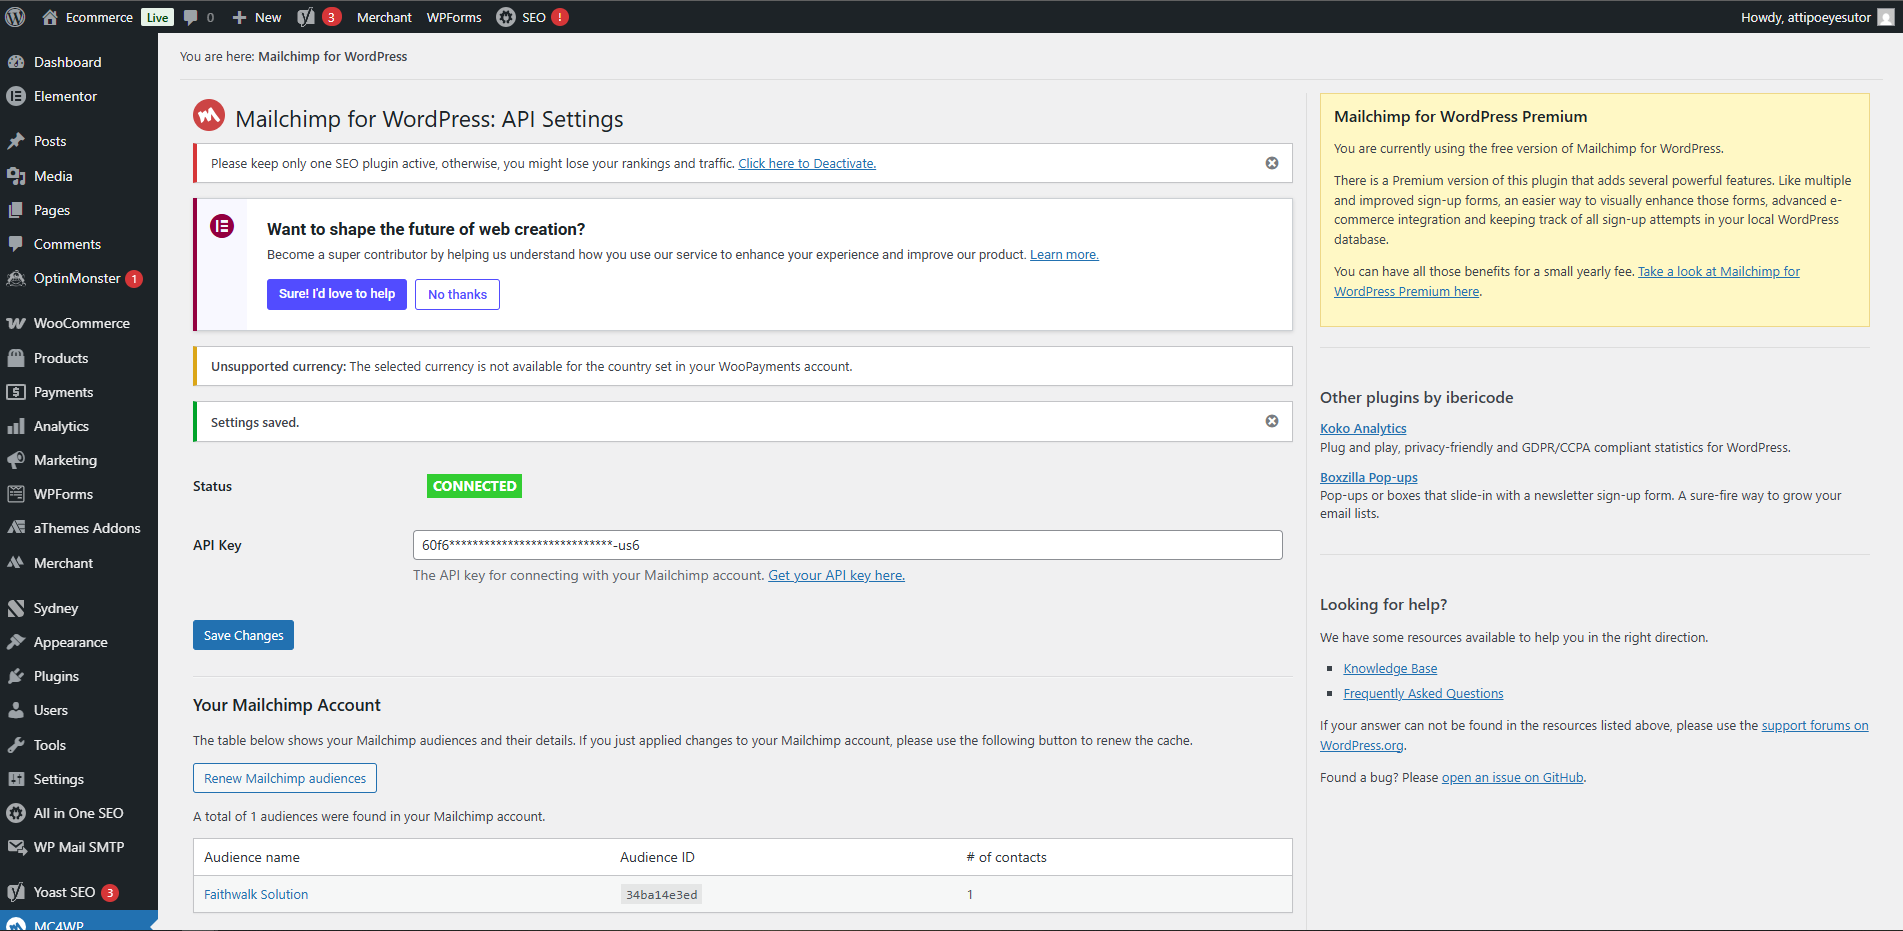Open the Koko Analytics plugin link

point(1363,428)
